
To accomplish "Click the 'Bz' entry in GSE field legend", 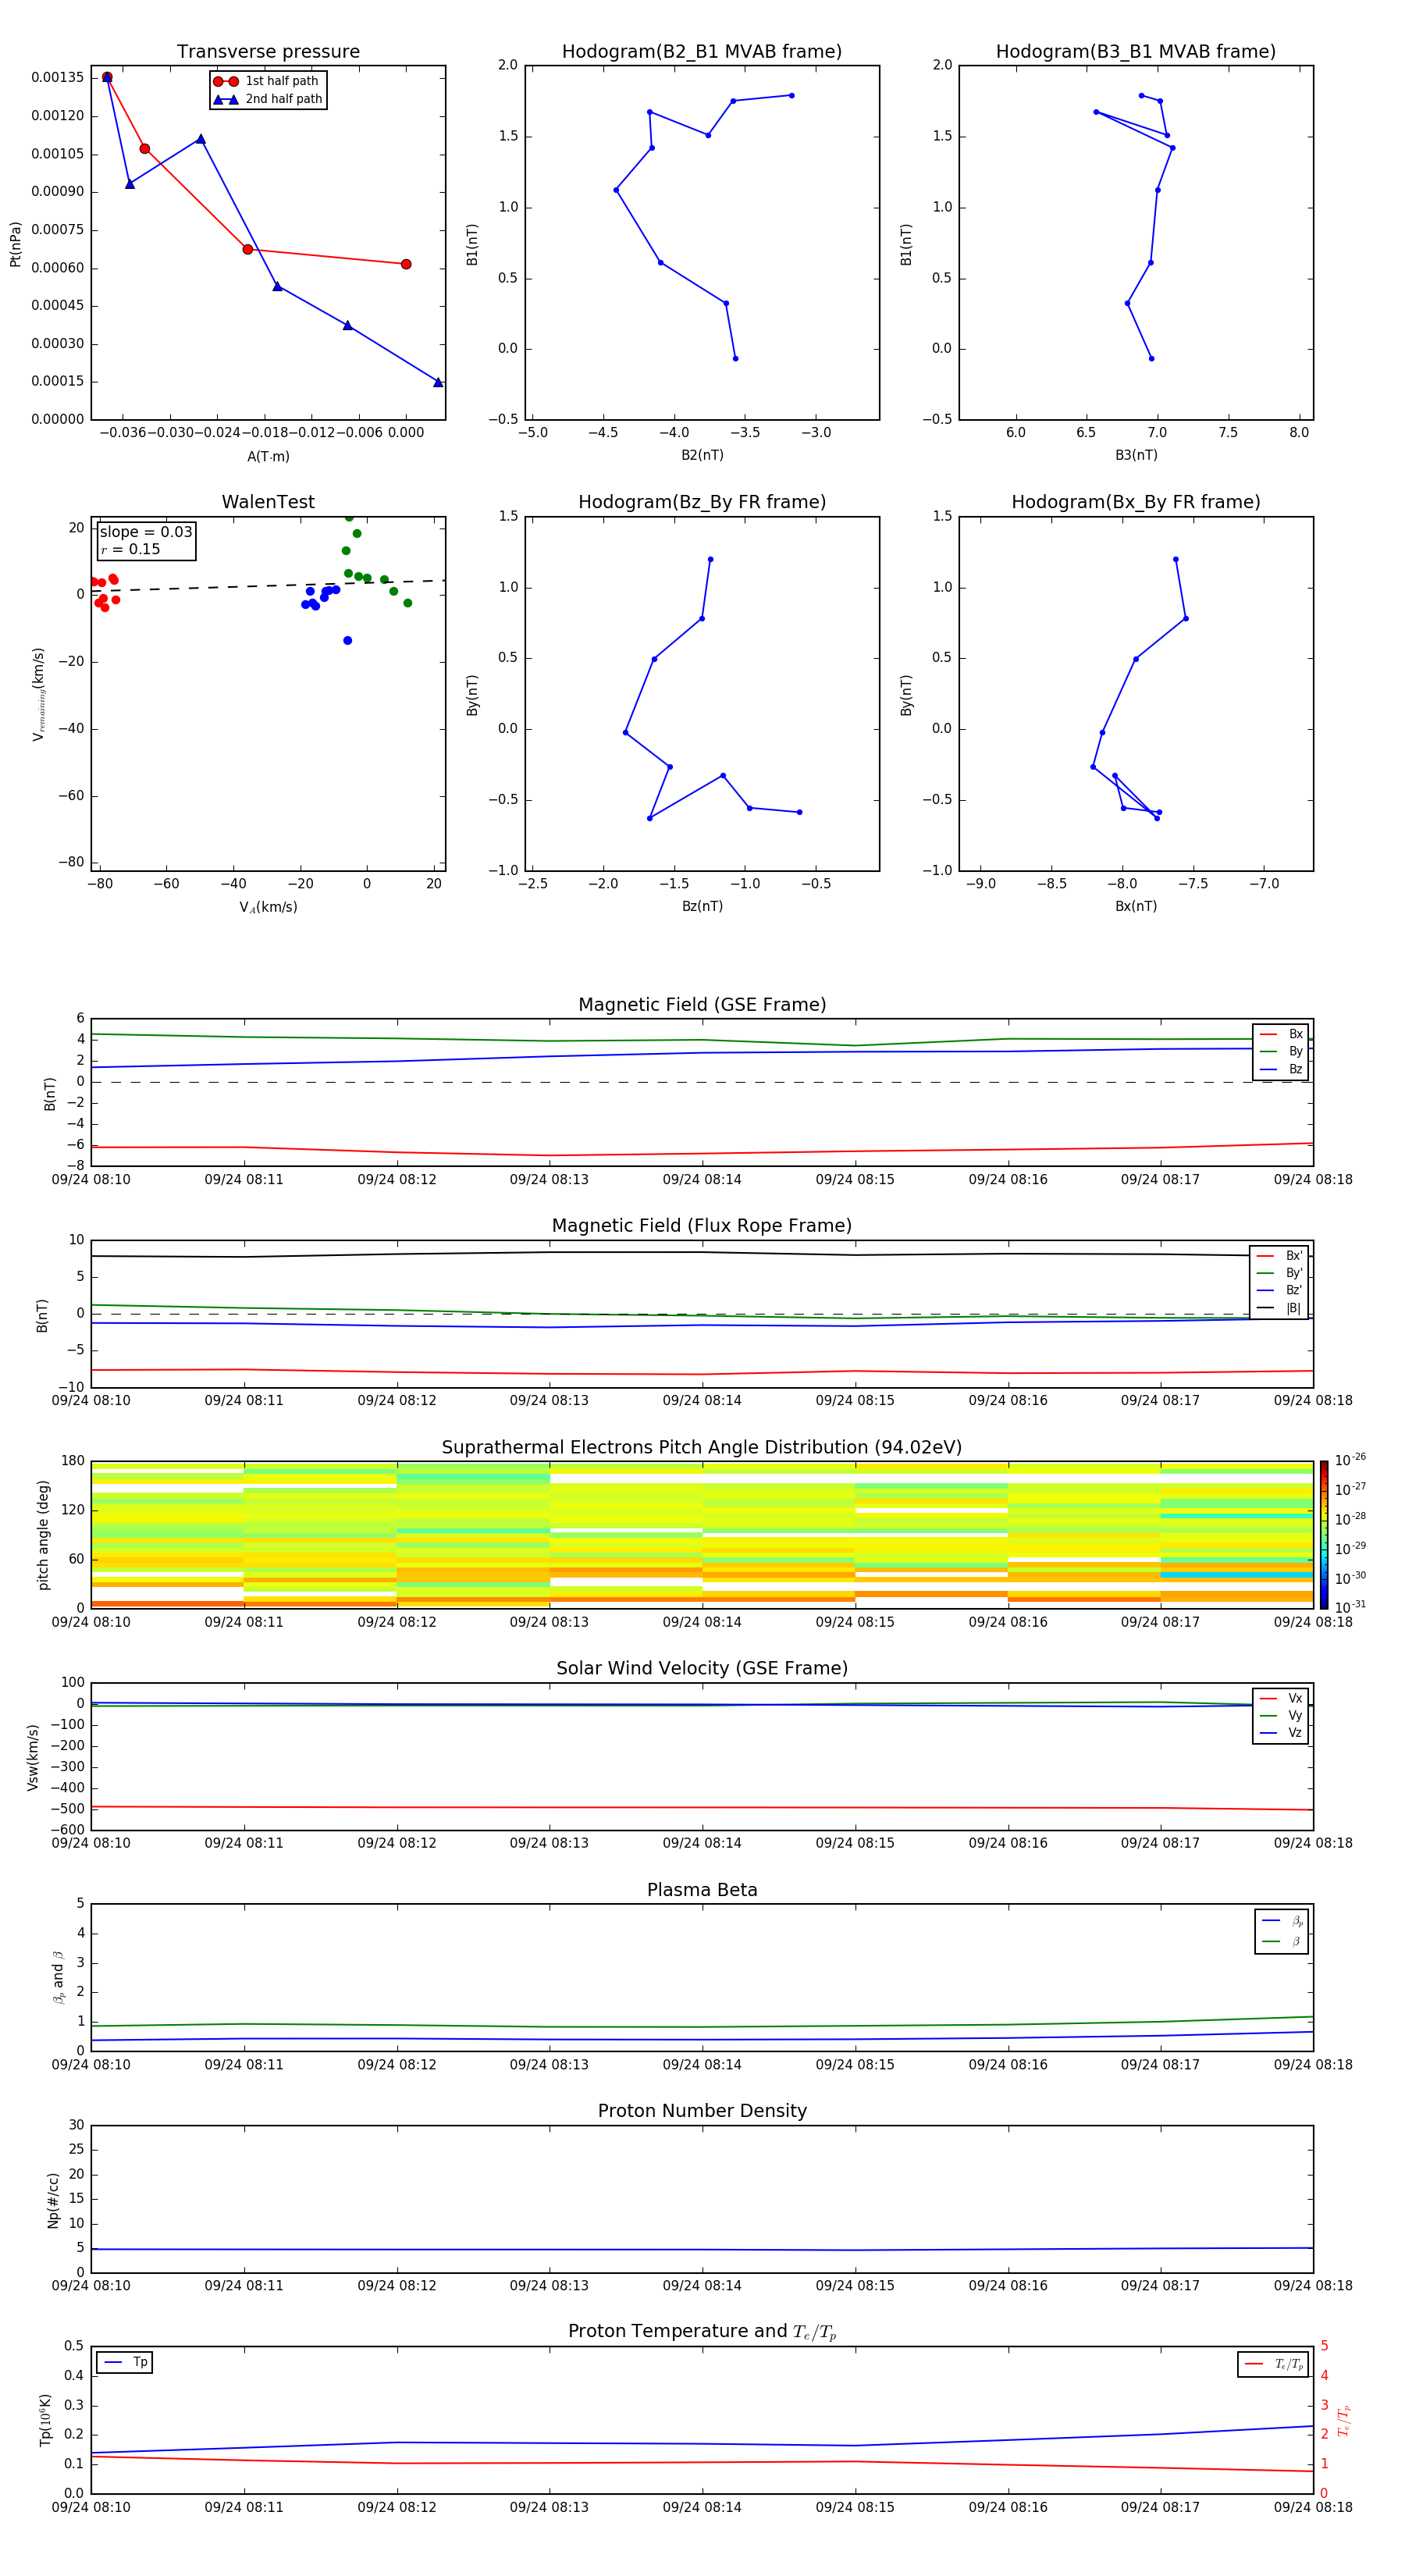I will coord(1281,1069).
